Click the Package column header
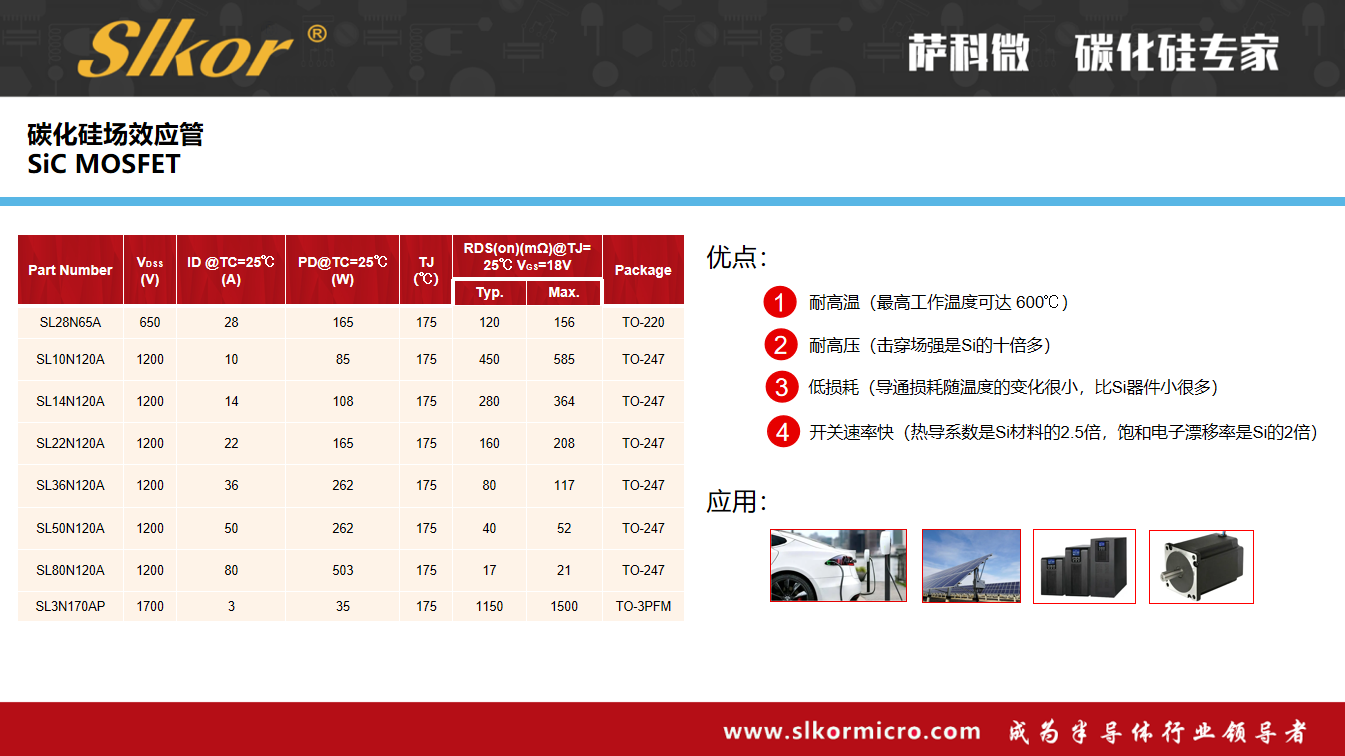1345x756 pixels. [643, 270]
